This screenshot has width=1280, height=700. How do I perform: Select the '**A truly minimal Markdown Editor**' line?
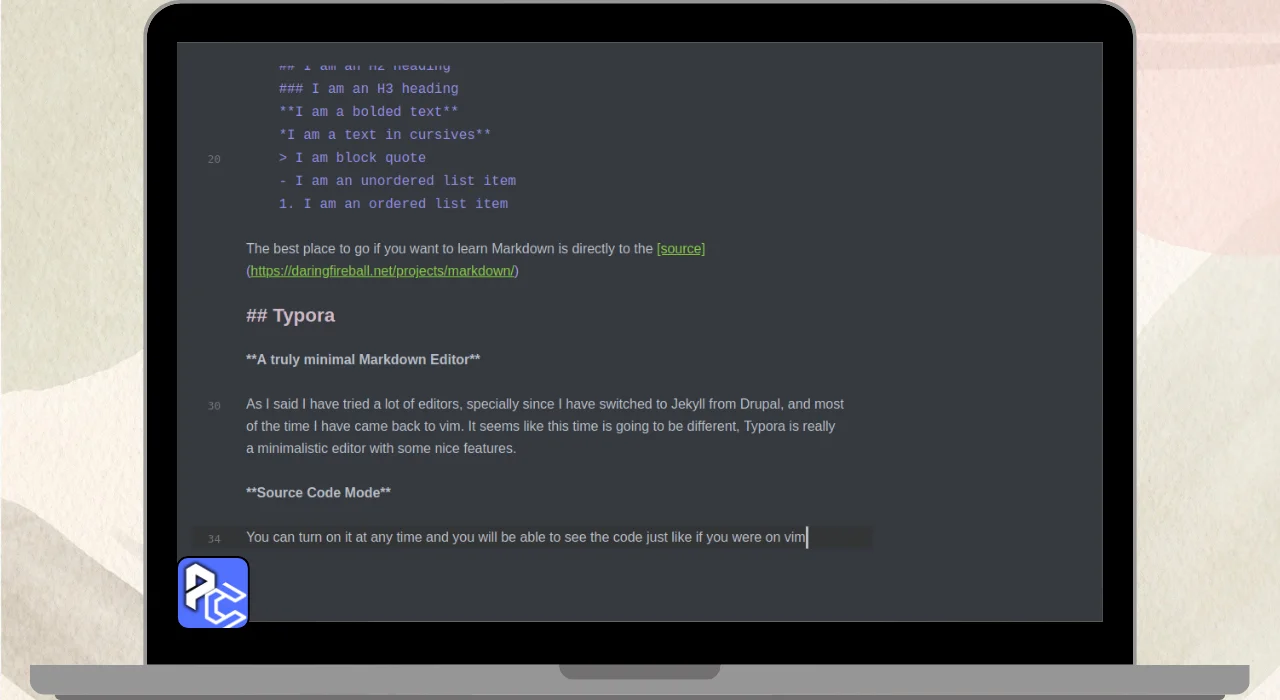pyautogui.click(x=363, y=359)
